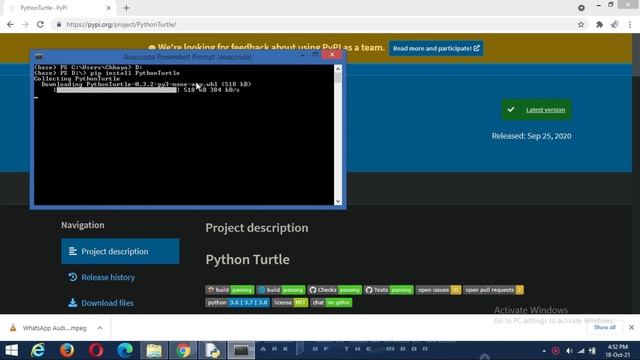Open volume control in system tray
The image size is (640, 360).
pyautogui.click(x=569, y=351)
